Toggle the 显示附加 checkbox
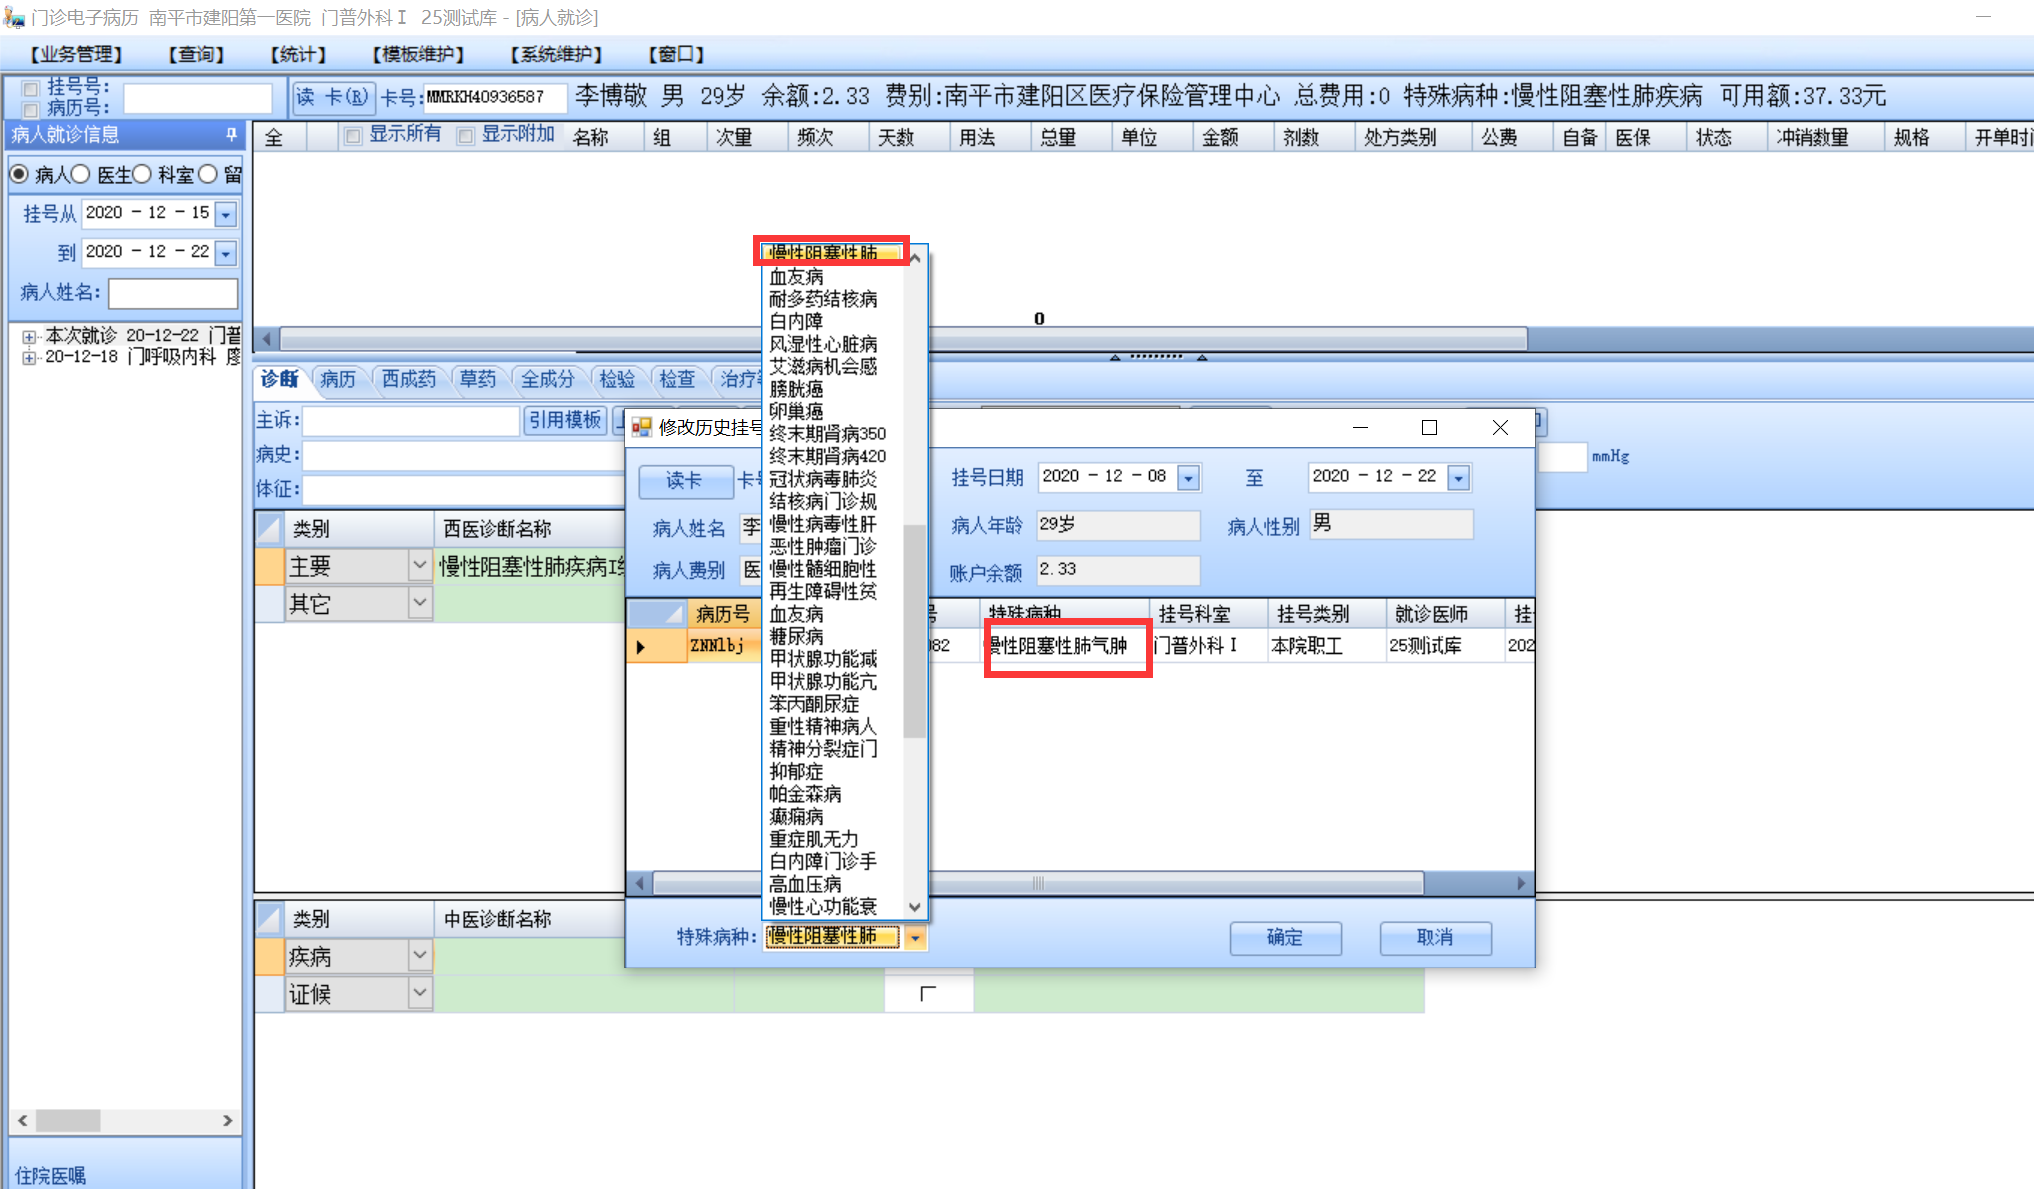The width and height of the screenshot is (2034, 1189). tap(465, 136)
